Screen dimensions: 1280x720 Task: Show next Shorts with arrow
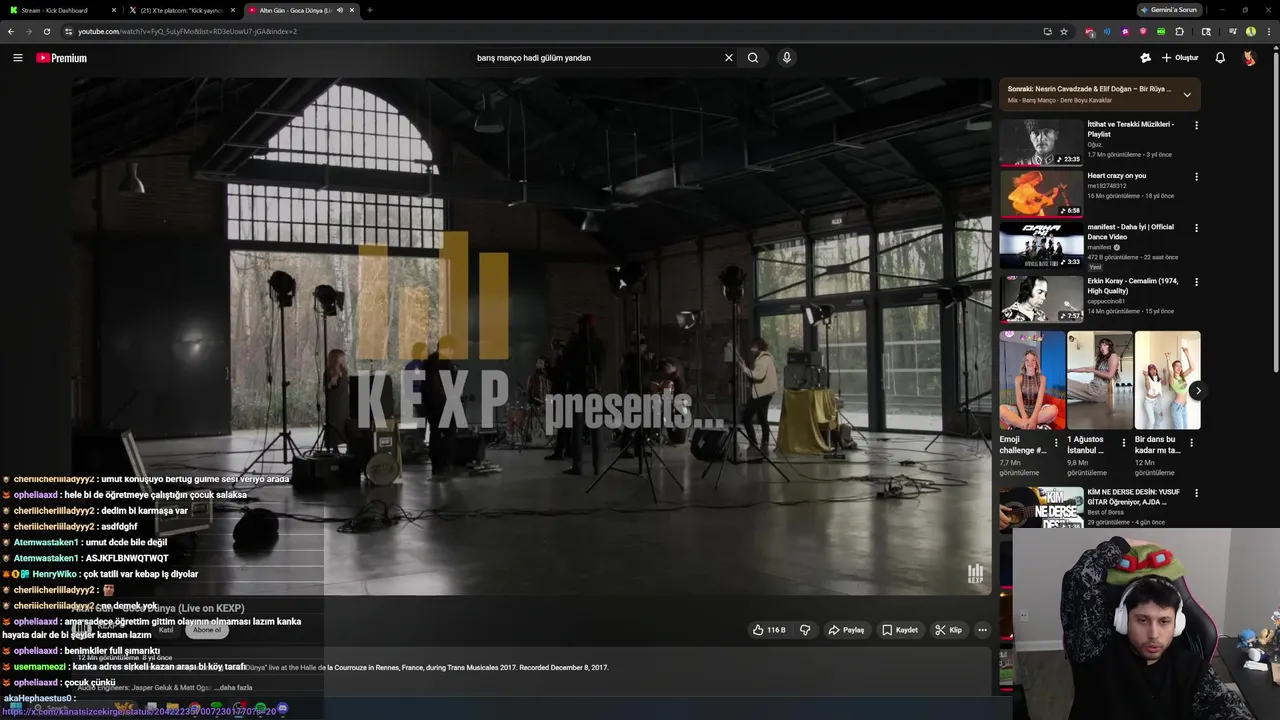[1196, 391]
